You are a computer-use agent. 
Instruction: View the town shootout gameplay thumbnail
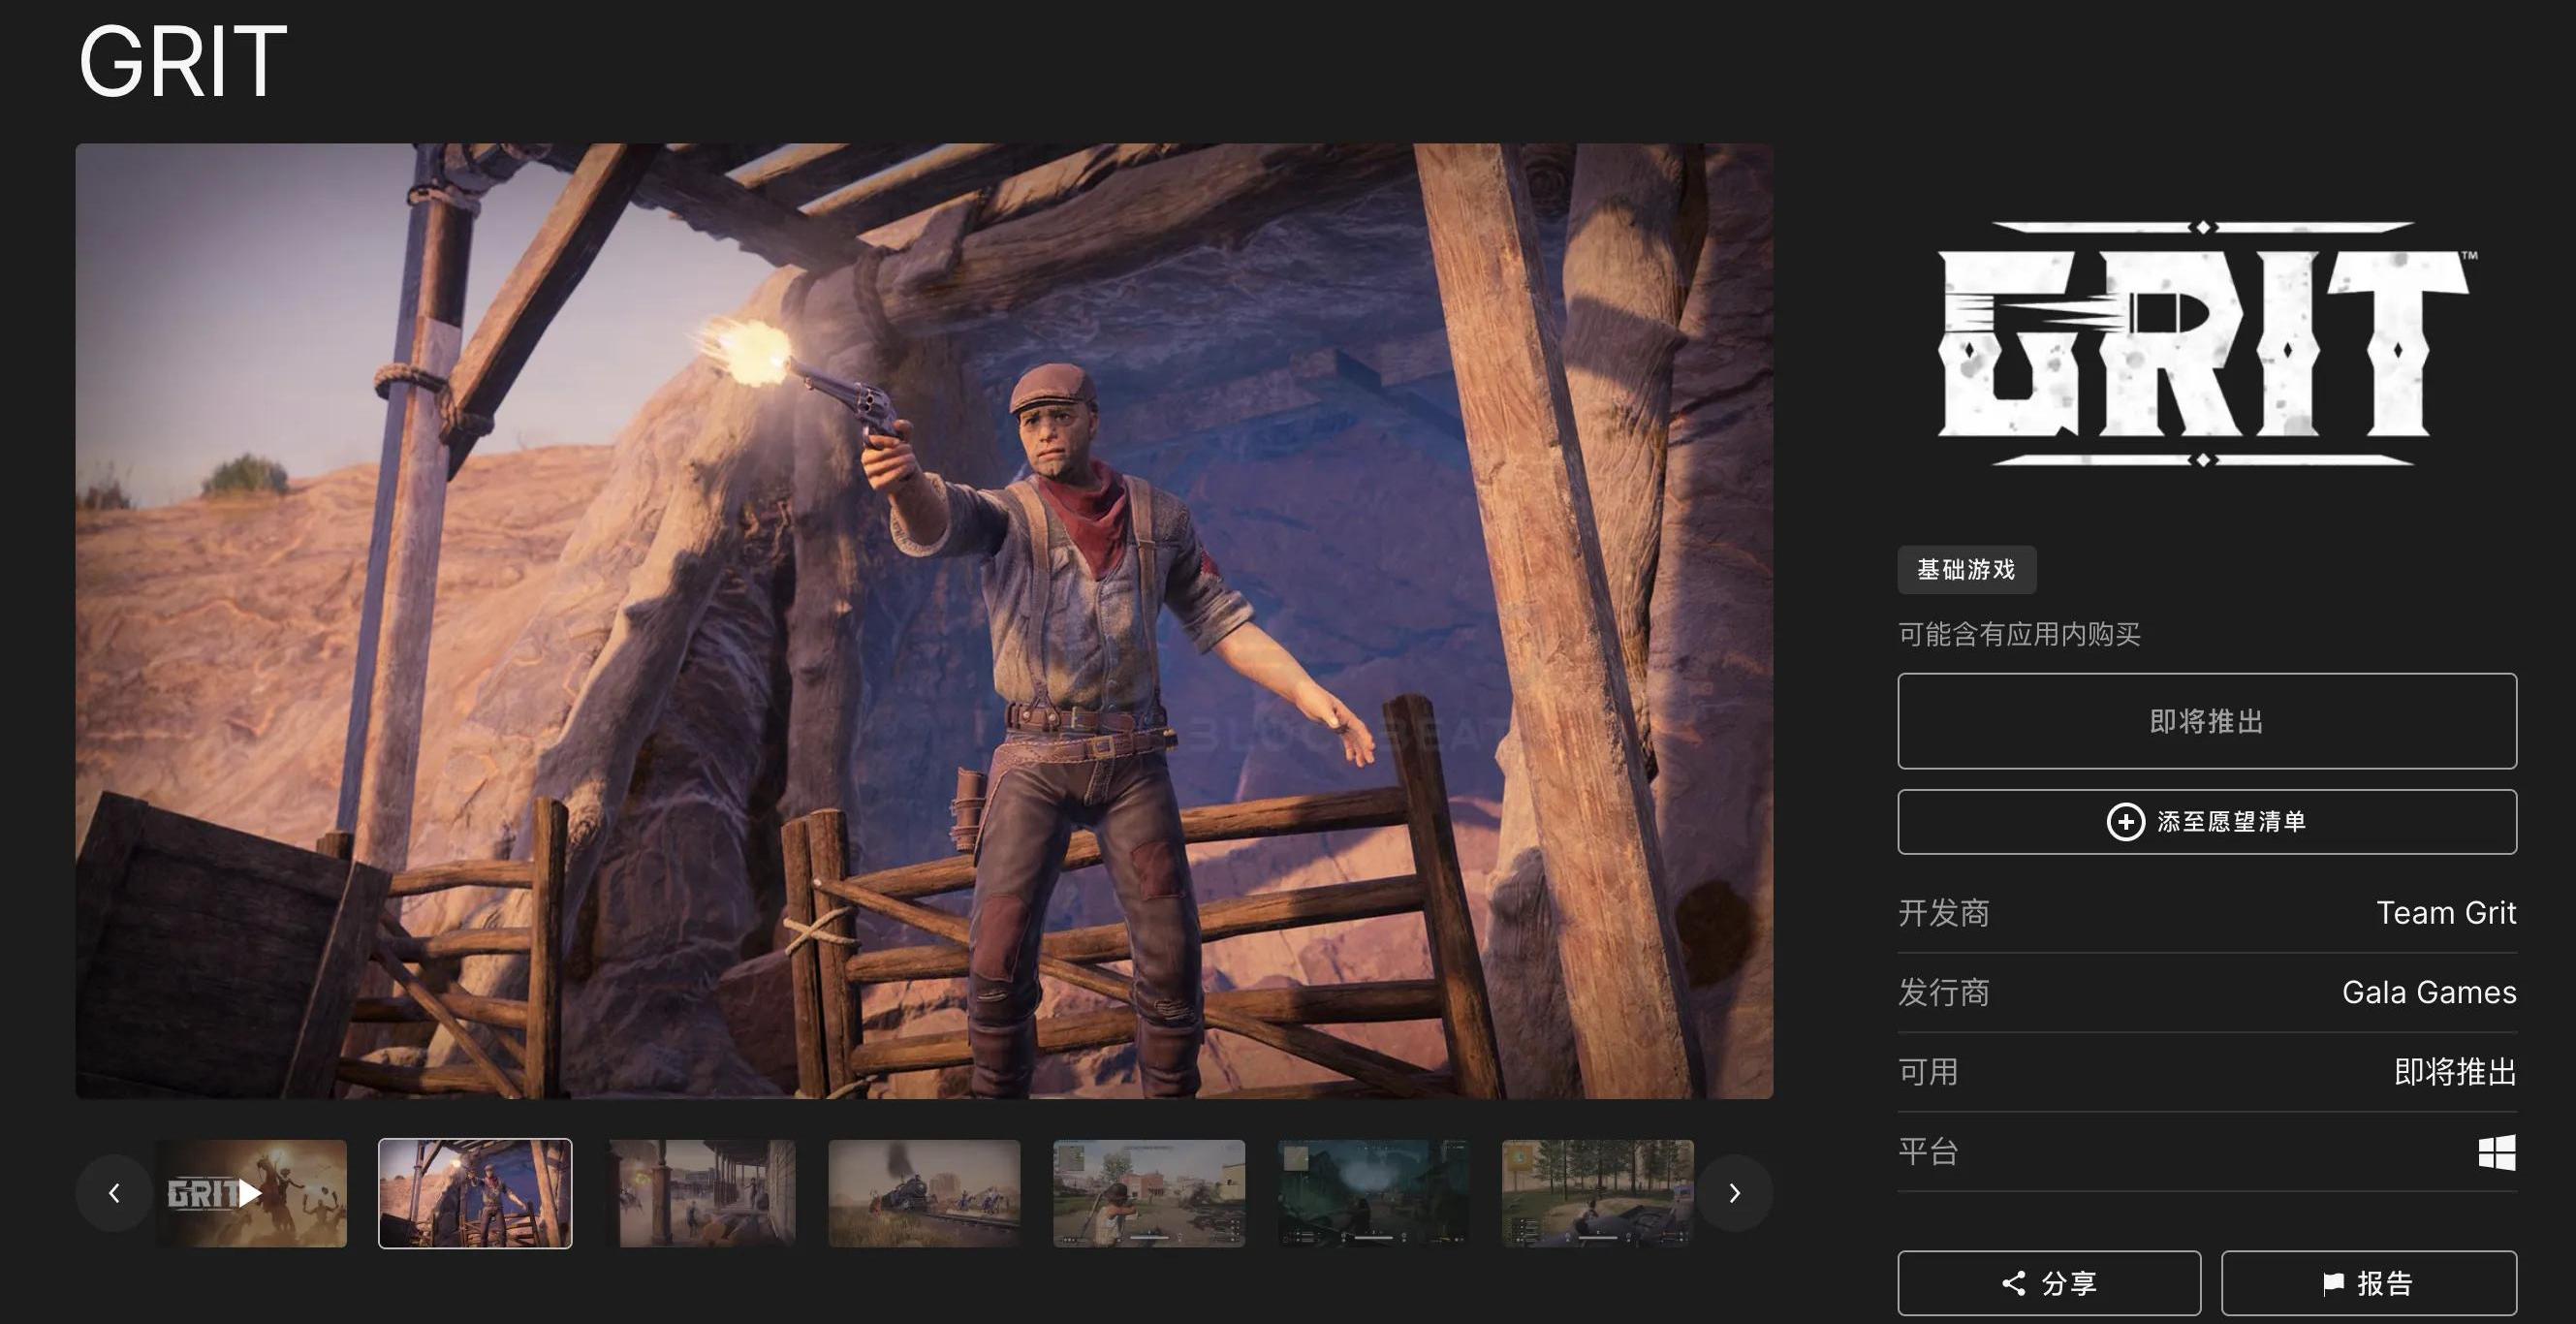pos(1149,1193)
